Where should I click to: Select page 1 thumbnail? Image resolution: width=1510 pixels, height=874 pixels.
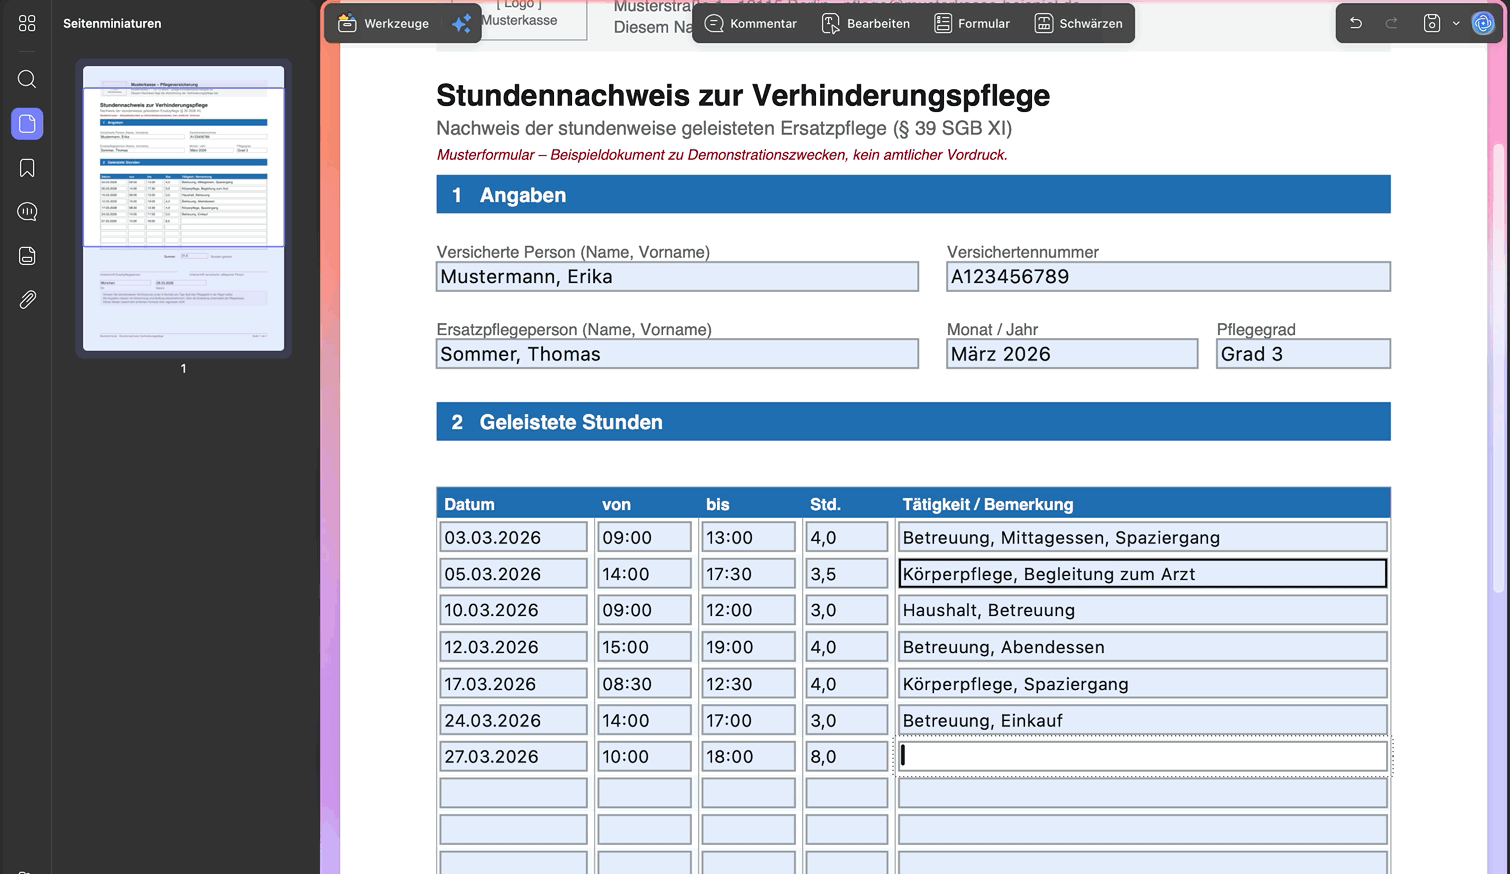pos(183,208)
